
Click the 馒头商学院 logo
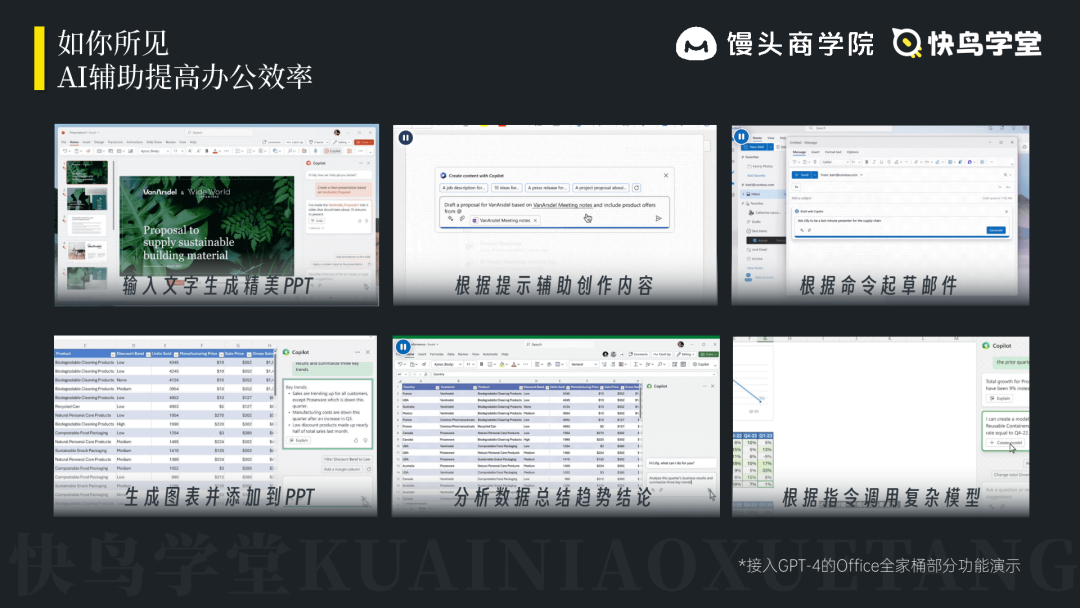point(775,44)
